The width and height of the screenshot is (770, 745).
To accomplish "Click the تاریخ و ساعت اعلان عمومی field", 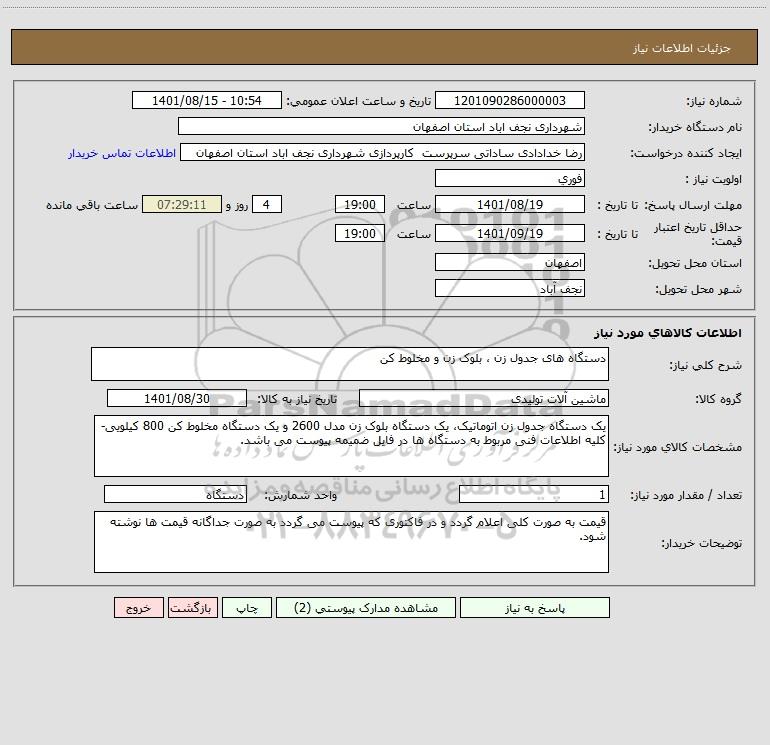I will tap(207, 101).
